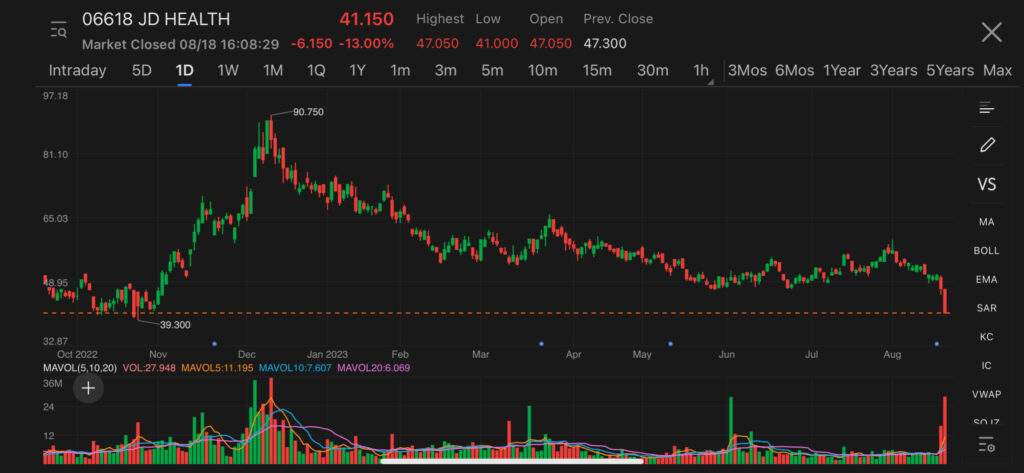The width and height of the screenshot is (1024, 473).
Task: Select the 30m interval tab
Action: point(652,71)
